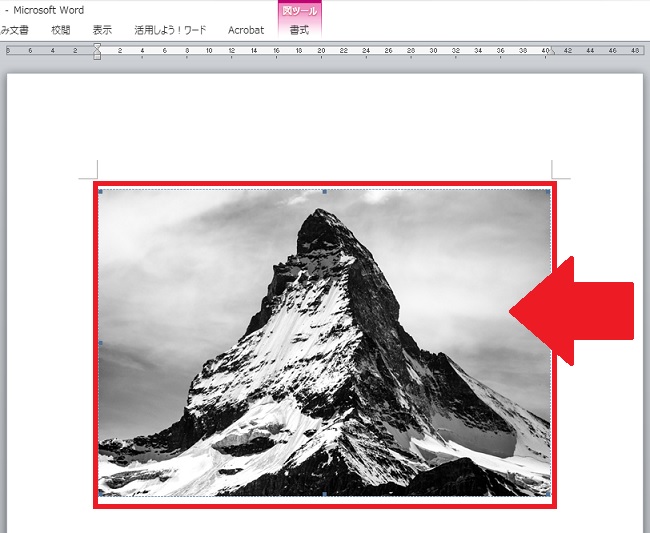Open the 書式 tab
650x533 pixels.
click(299, 30)
